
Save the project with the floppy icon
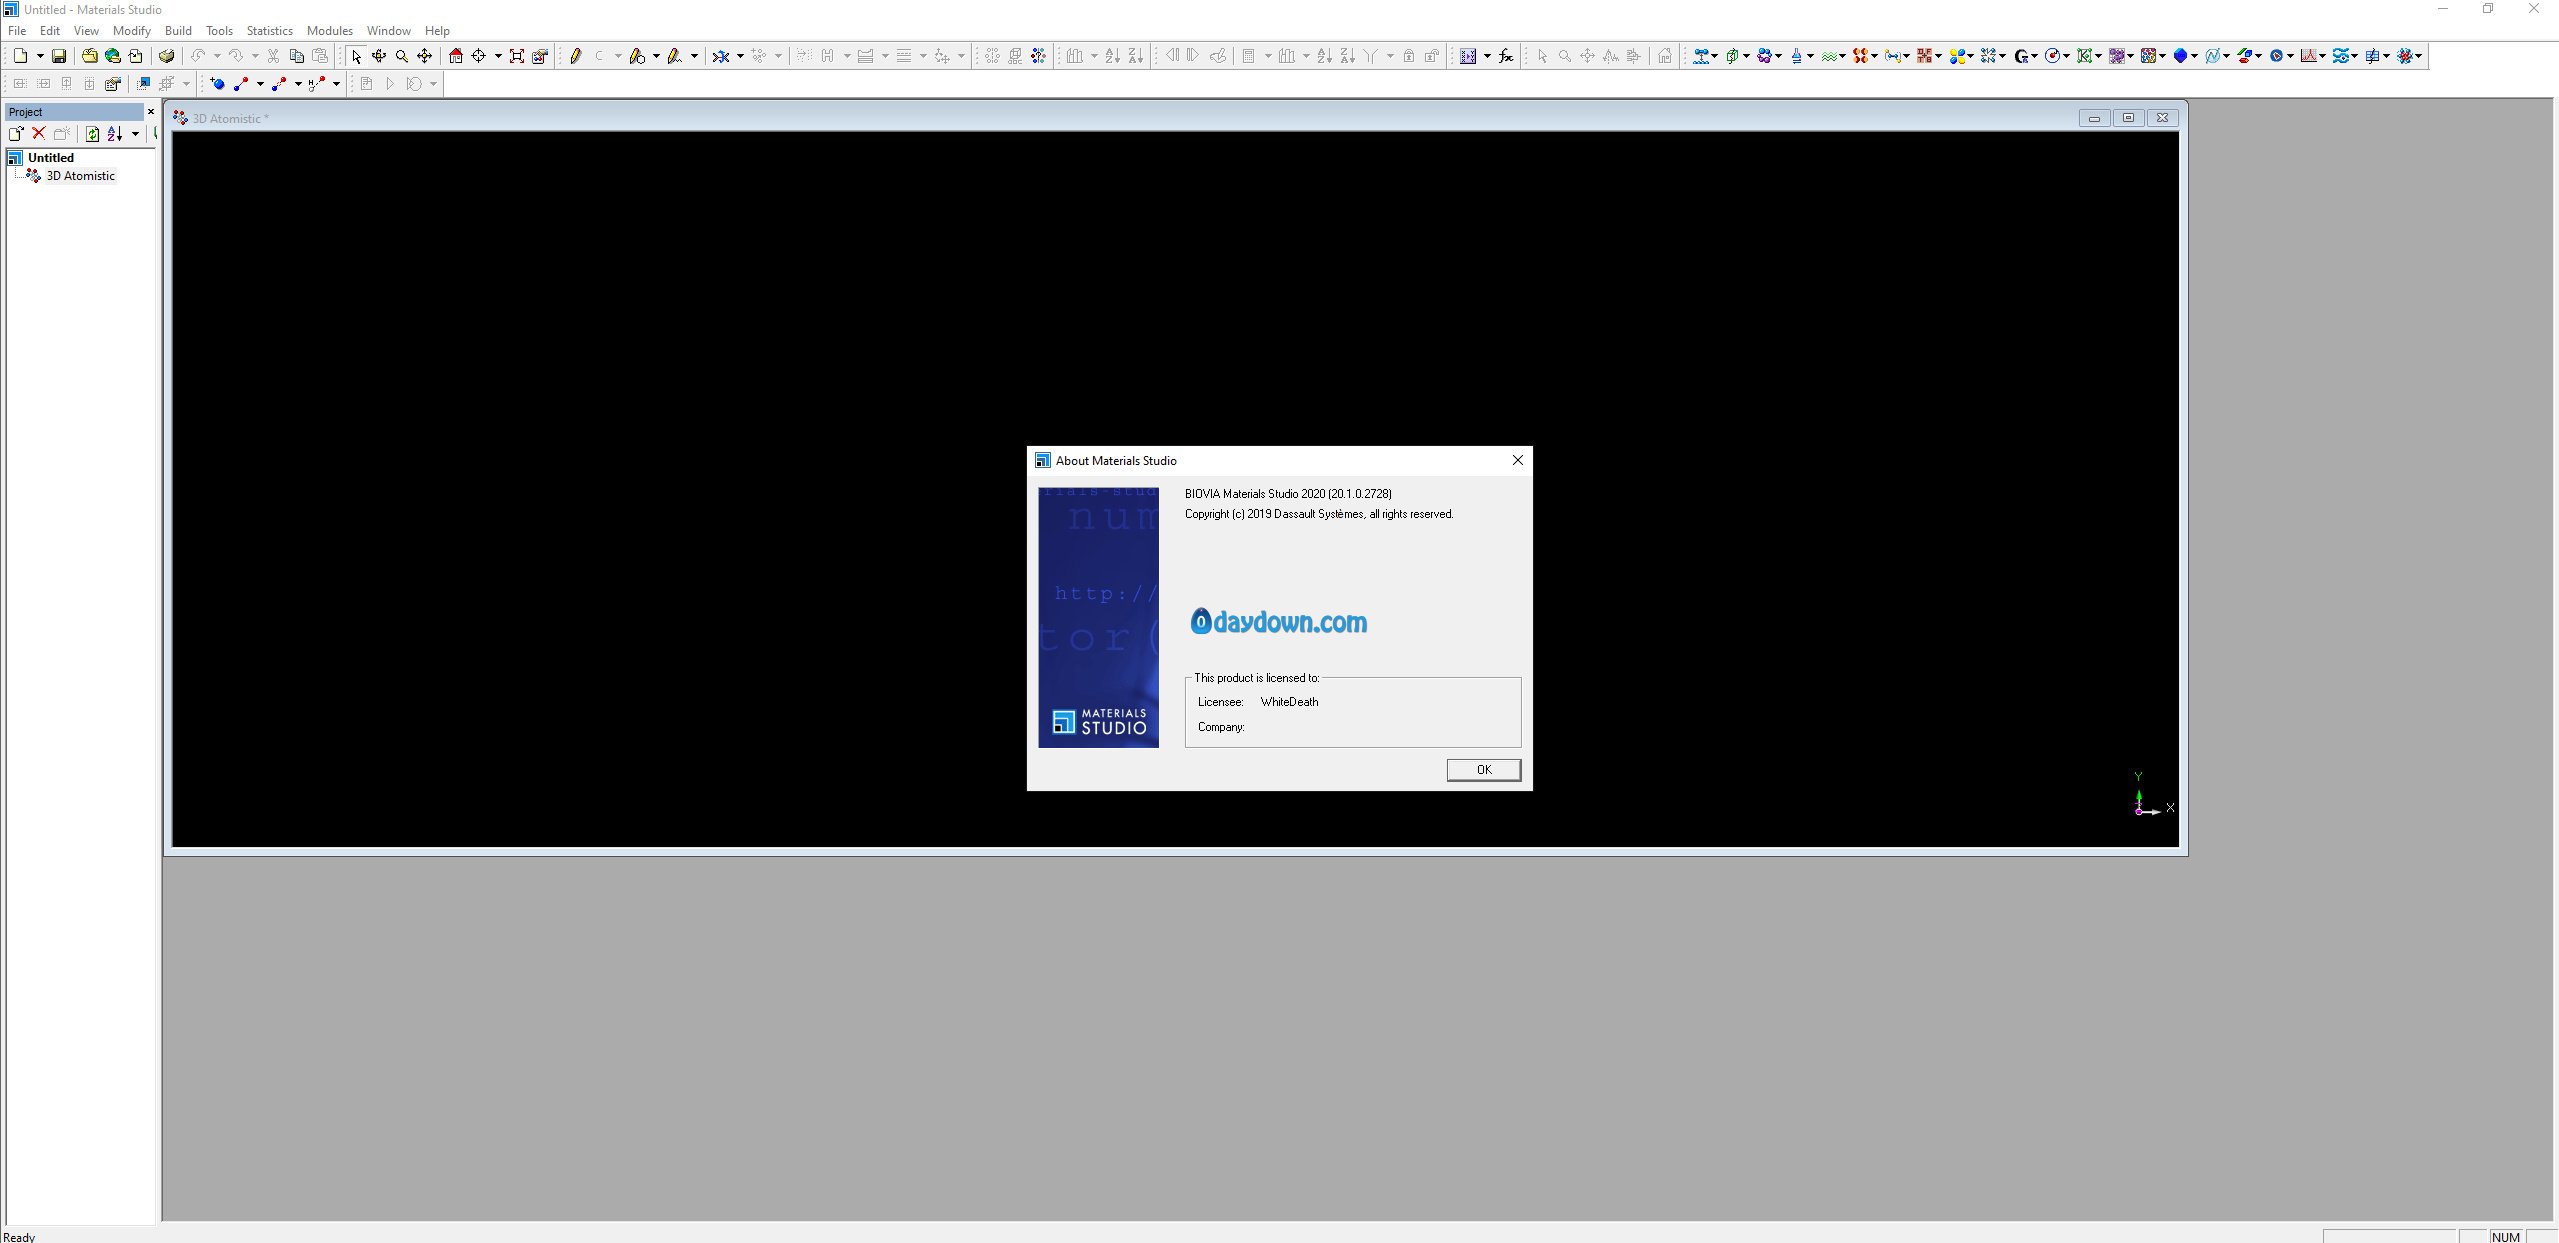59,56
